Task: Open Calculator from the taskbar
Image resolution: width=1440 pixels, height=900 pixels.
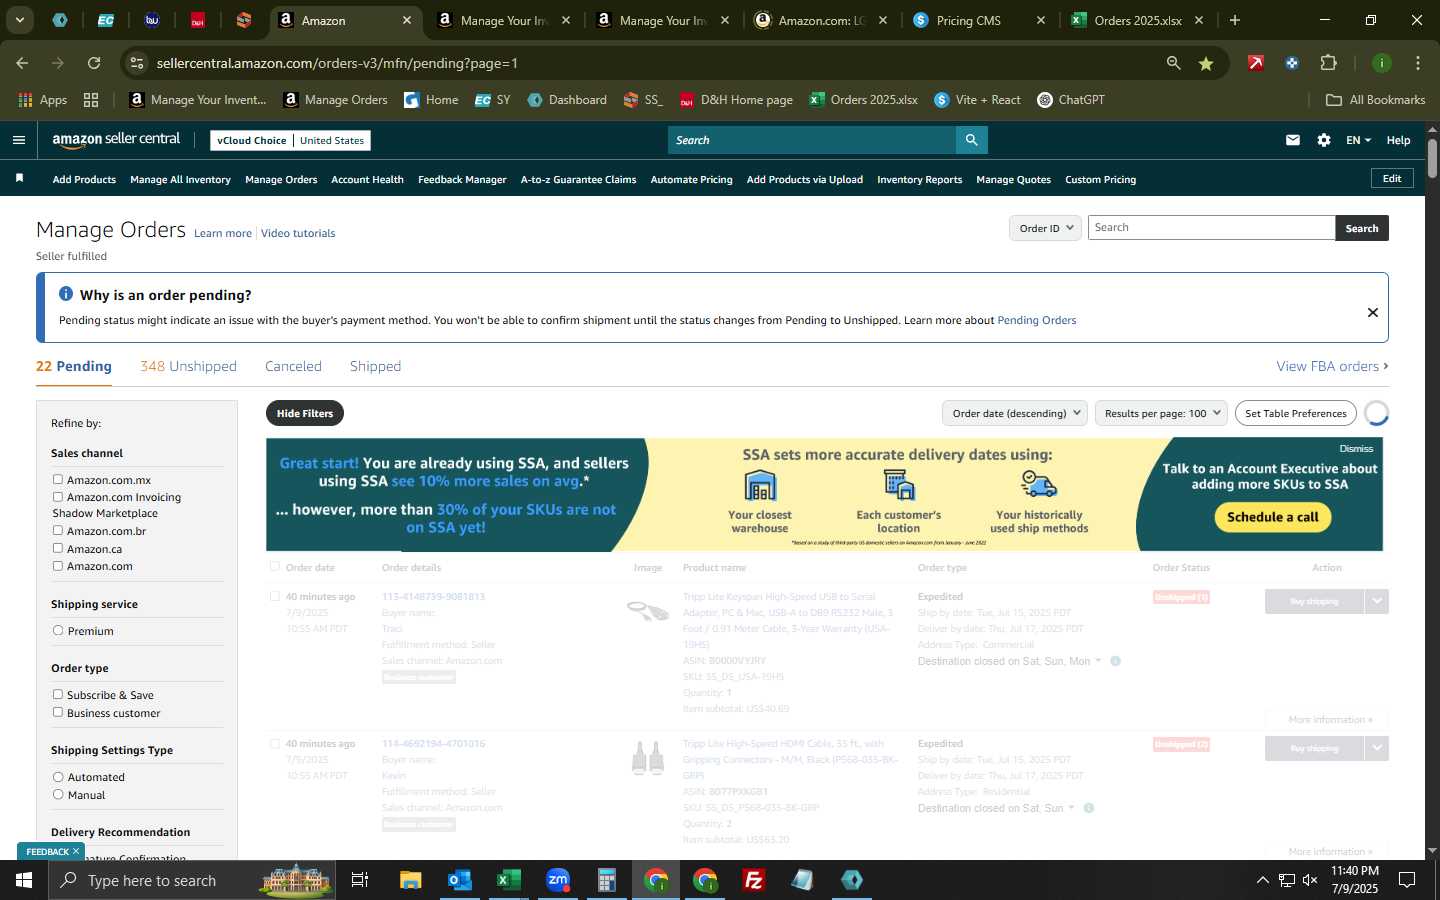Action: point(606,880)
